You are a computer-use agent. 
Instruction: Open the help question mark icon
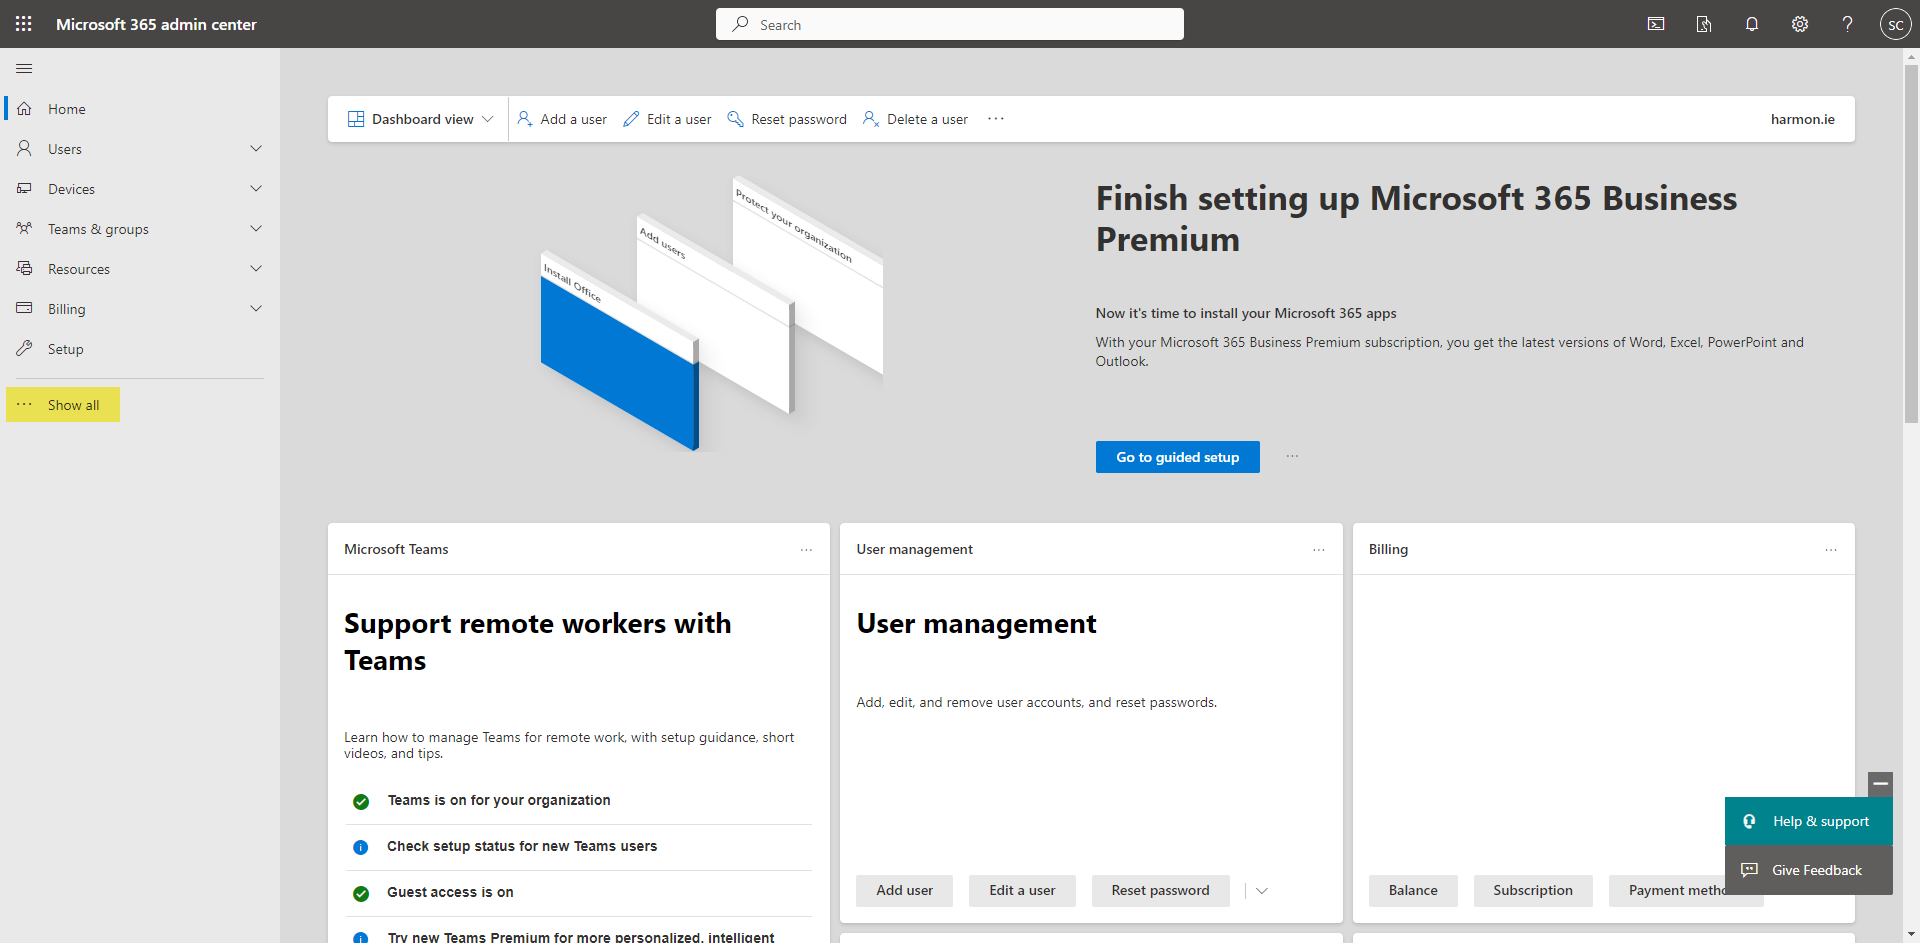[1848, 24]
